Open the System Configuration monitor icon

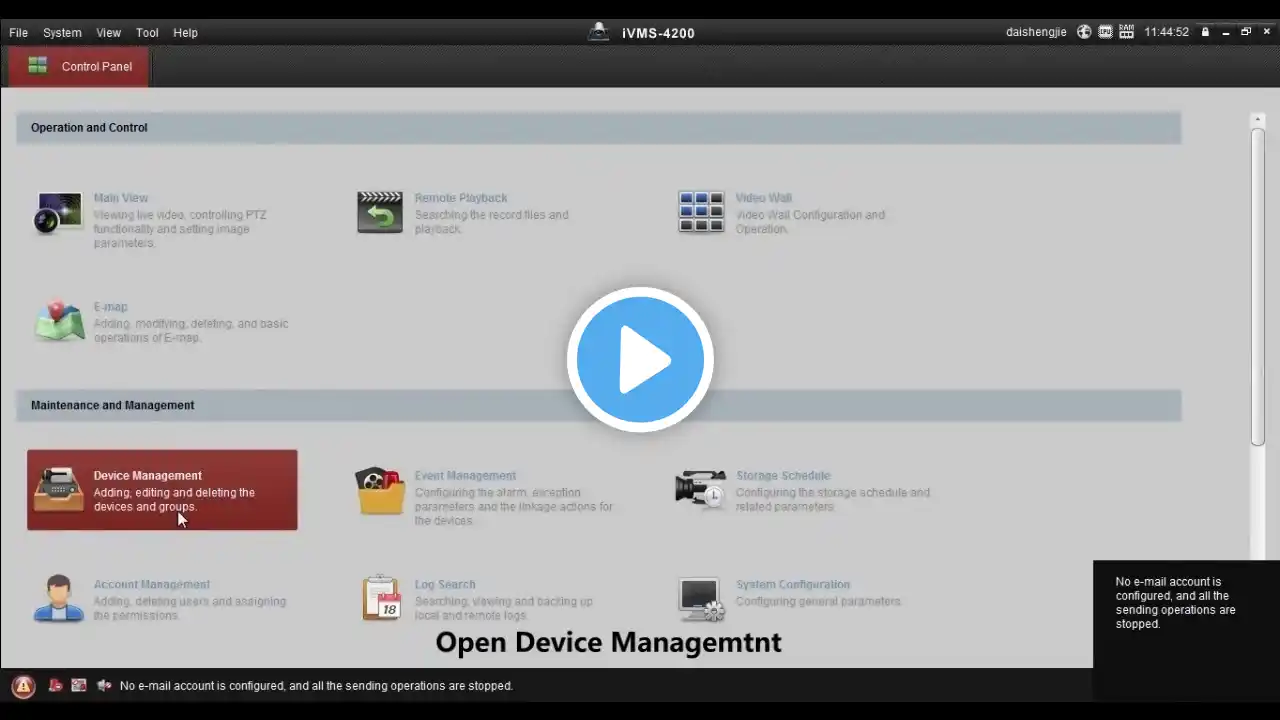pyautogui.click(x=701, y=599)
